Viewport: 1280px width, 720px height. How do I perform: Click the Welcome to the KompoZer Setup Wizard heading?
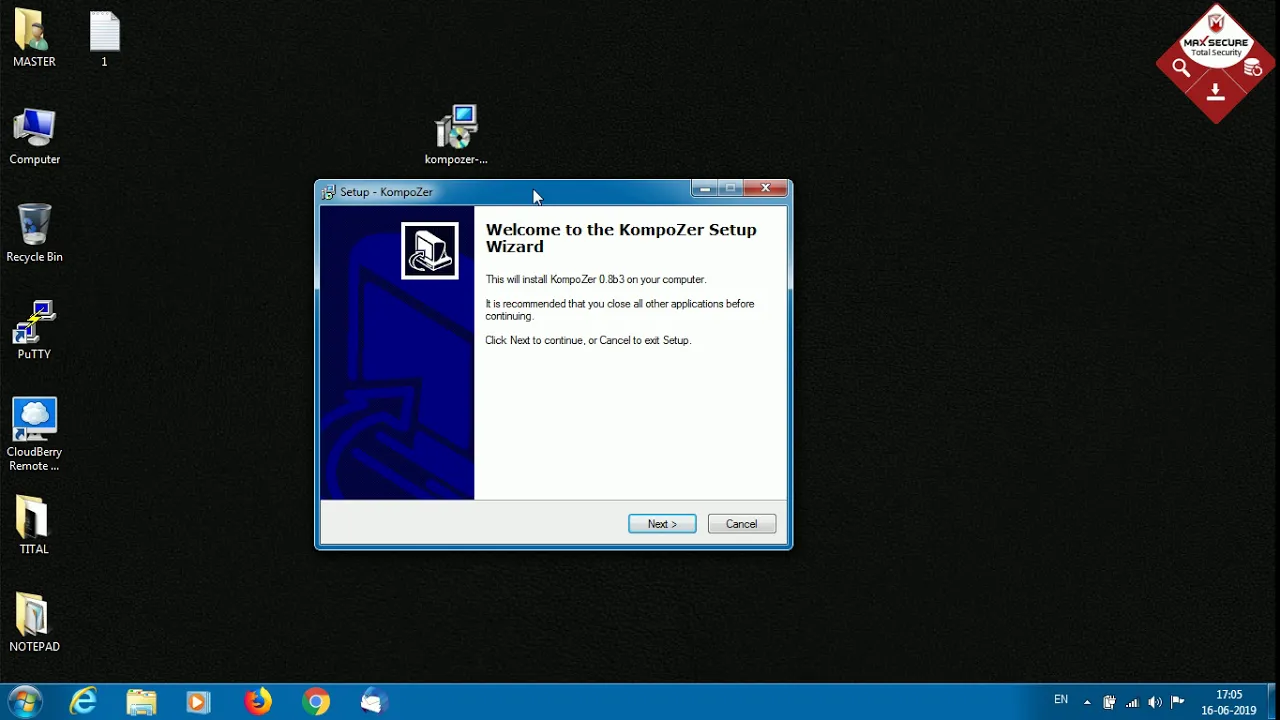[621, 238]
